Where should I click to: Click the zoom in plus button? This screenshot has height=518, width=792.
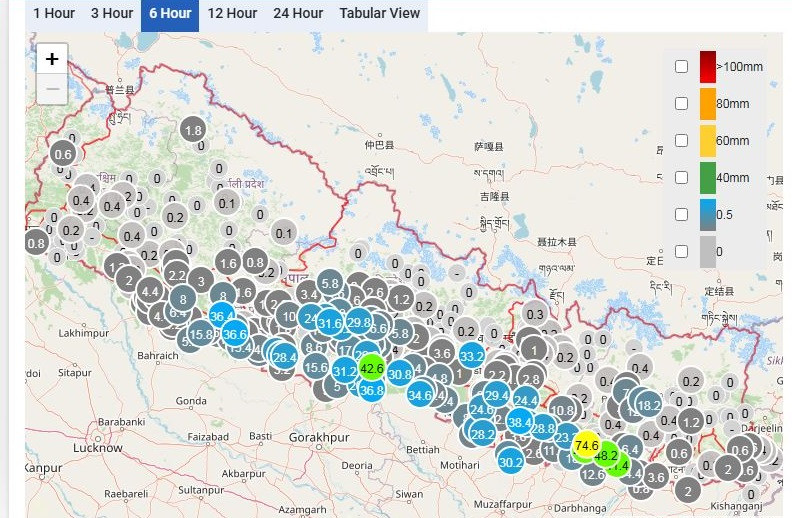point(52,59)
